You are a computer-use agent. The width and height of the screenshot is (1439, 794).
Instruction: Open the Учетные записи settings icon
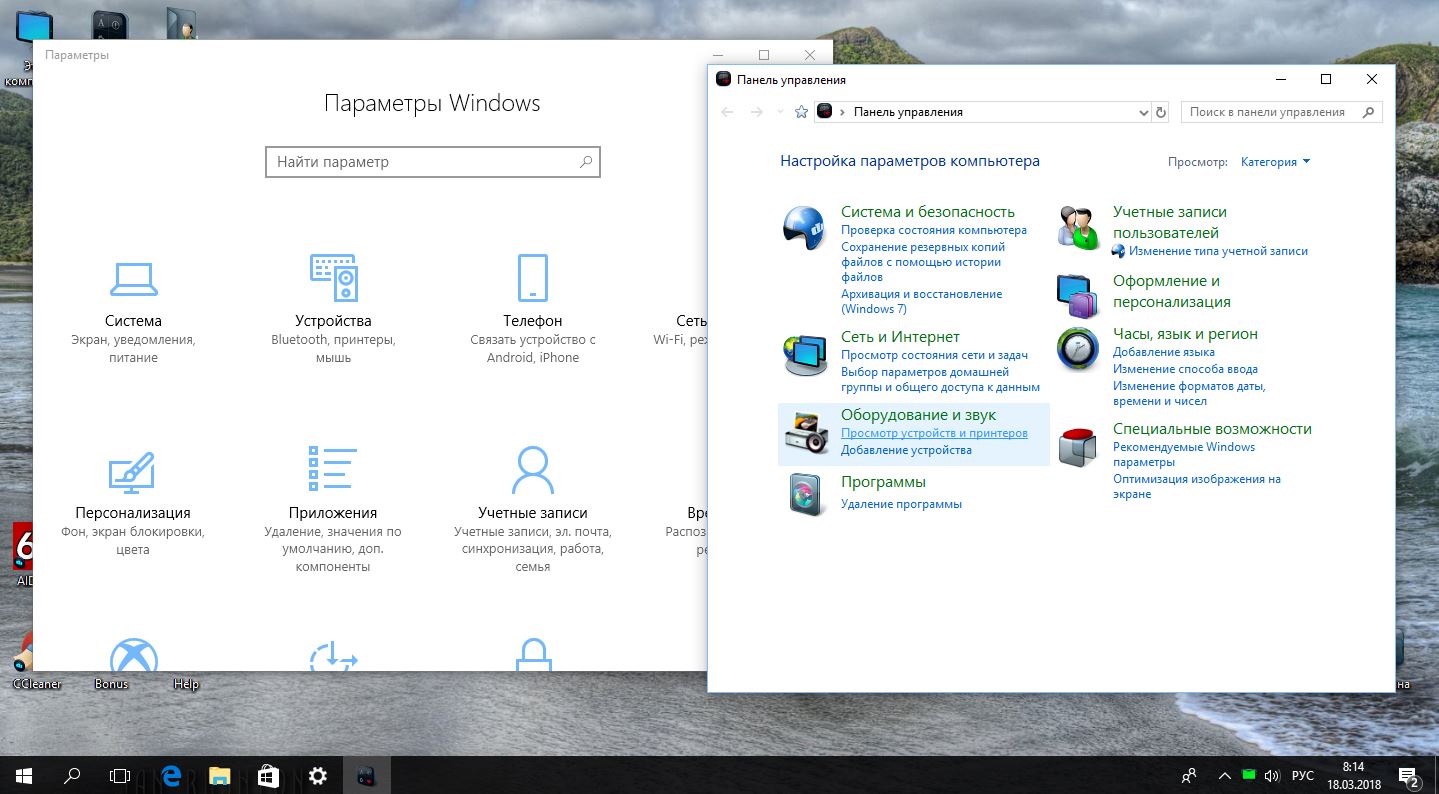point(532,470)
